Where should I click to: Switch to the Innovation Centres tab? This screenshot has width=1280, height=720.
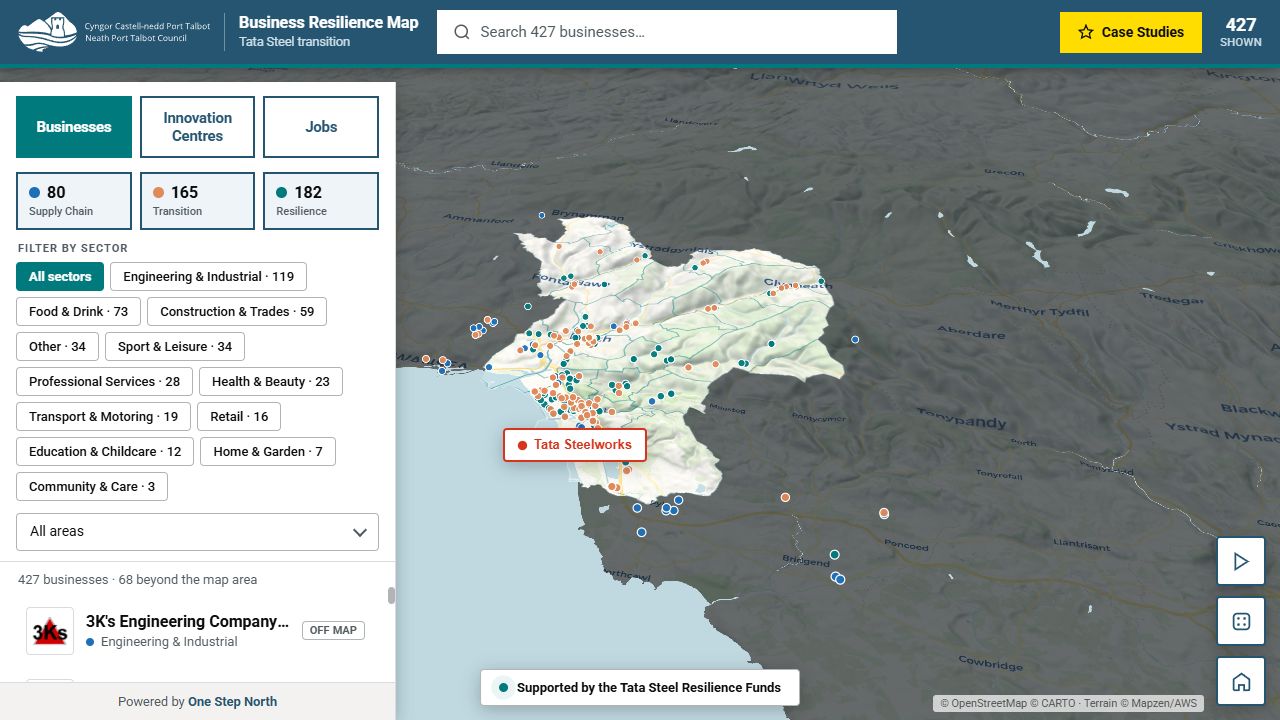pyautogui.click(x=197, y=127)
